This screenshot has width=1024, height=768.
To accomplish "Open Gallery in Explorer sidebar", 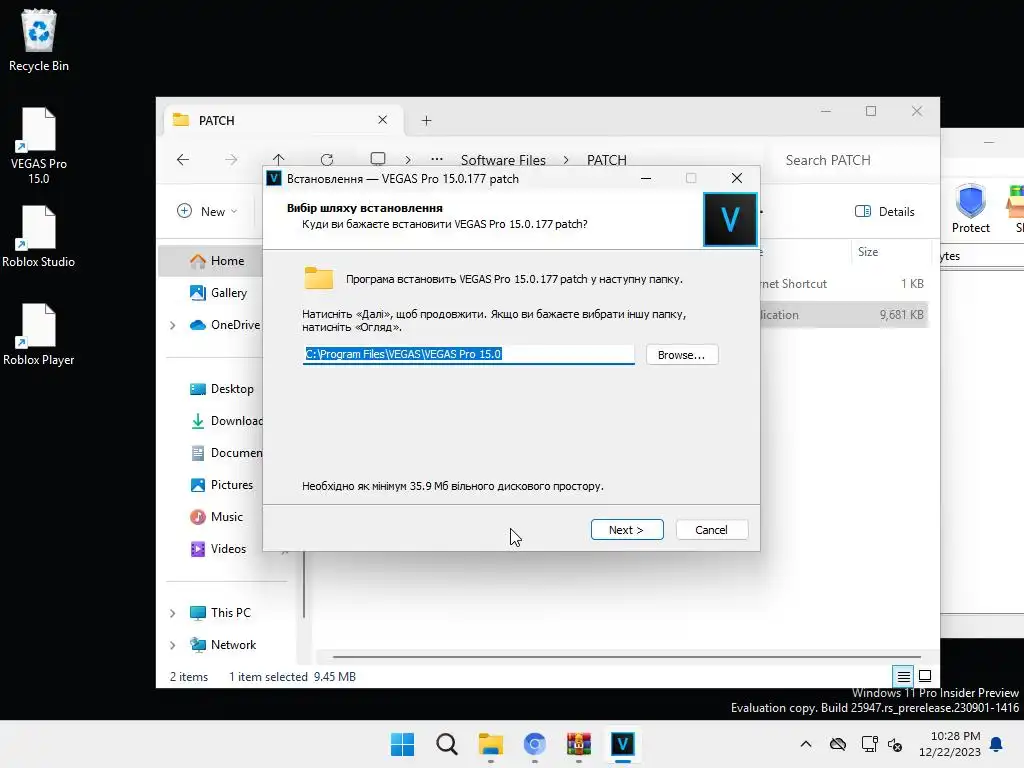I will [218, 293].
